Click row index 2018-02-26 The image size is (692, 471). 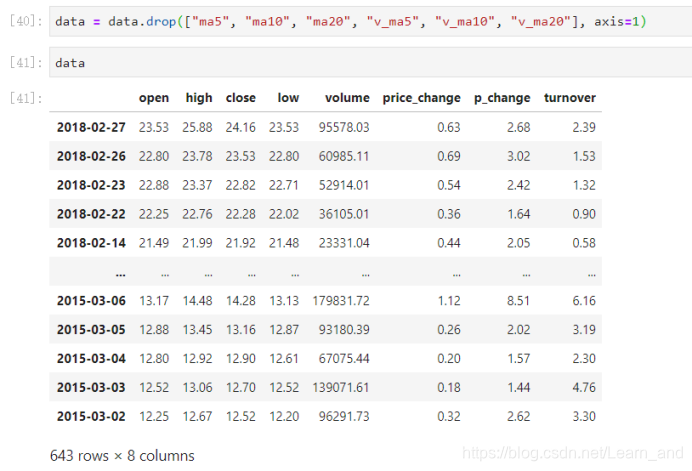coord(91,156)
